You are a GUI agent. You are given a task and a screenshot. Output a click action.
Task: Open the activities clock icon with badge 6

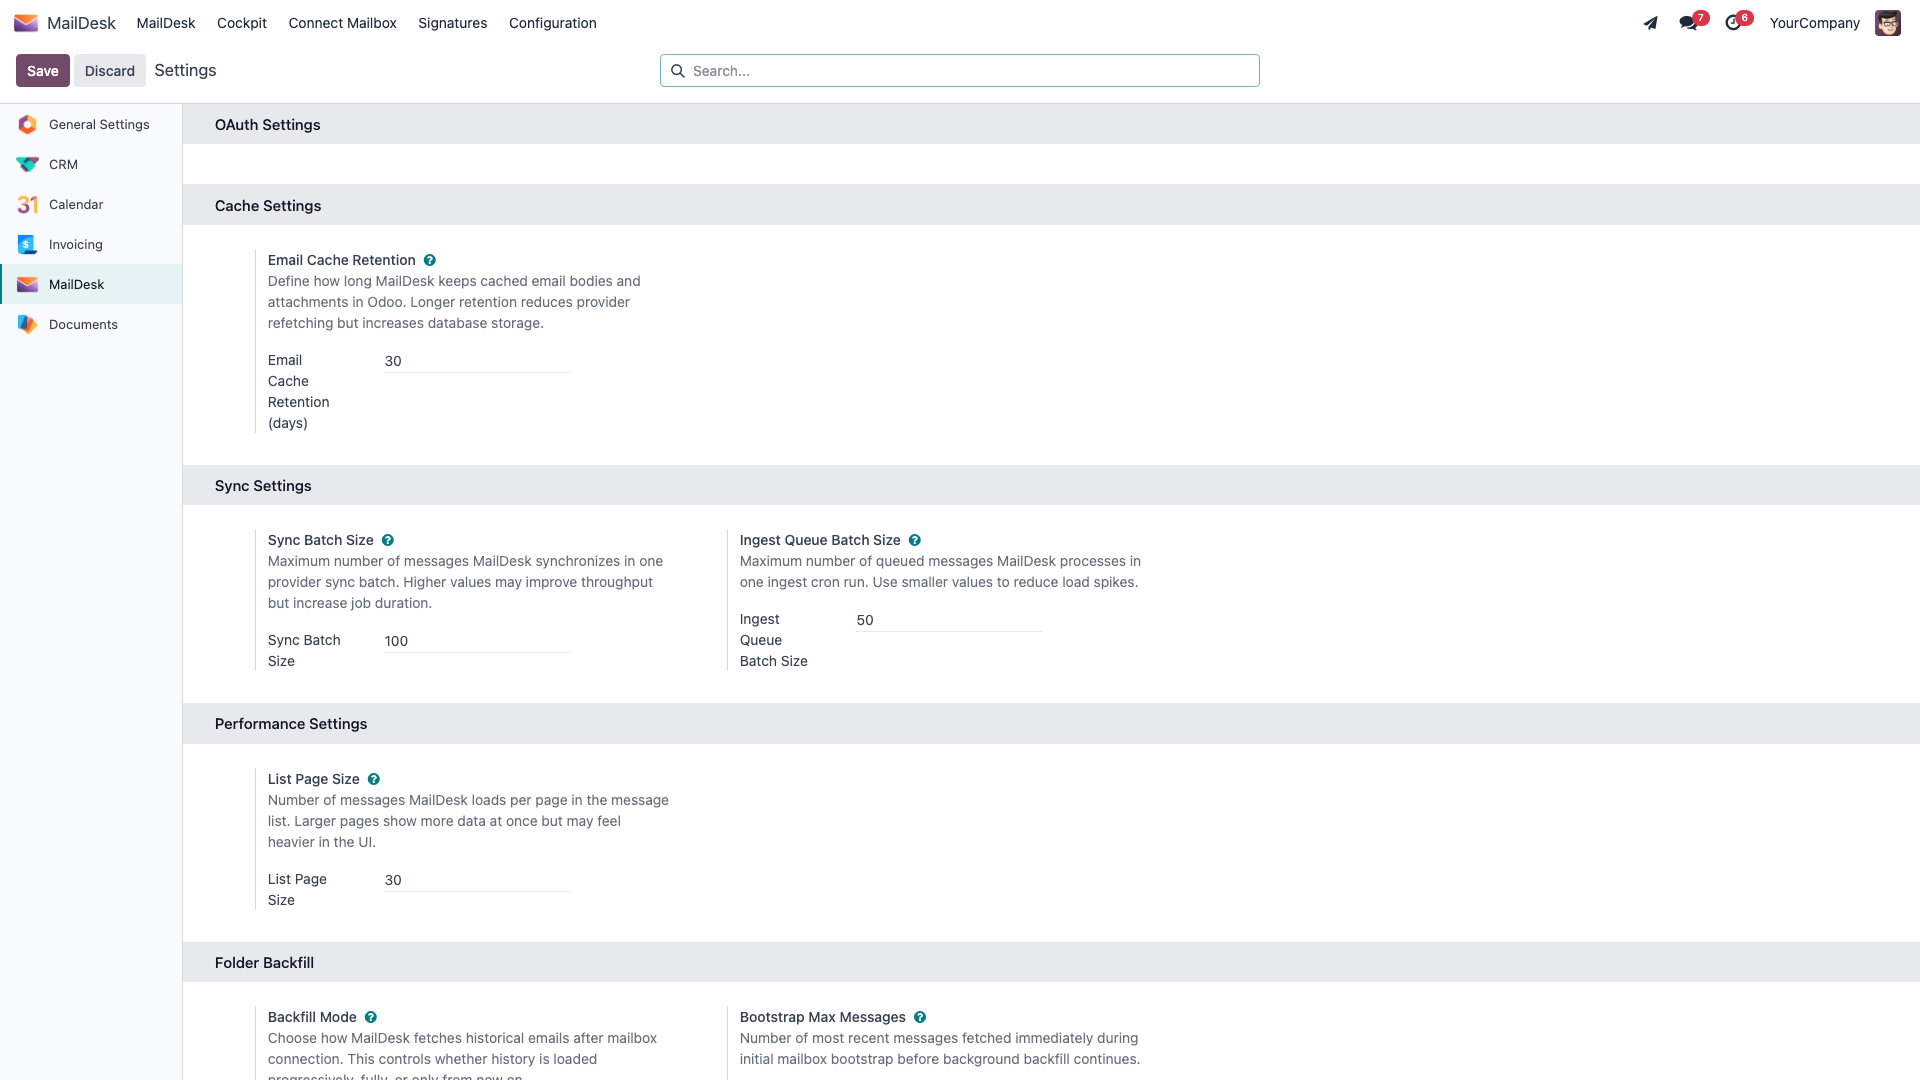coord(1733,23)
